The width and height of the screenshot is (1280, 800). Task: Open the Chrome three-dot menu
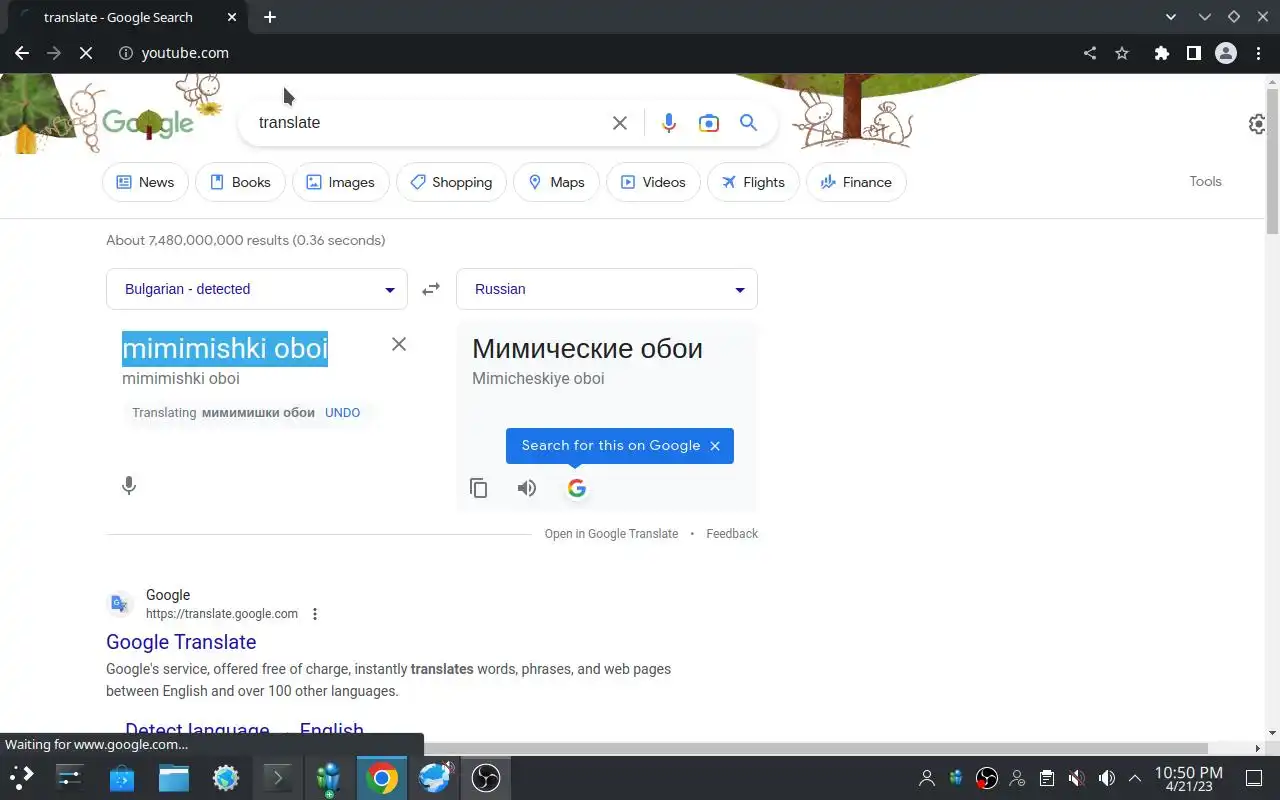1259,53
